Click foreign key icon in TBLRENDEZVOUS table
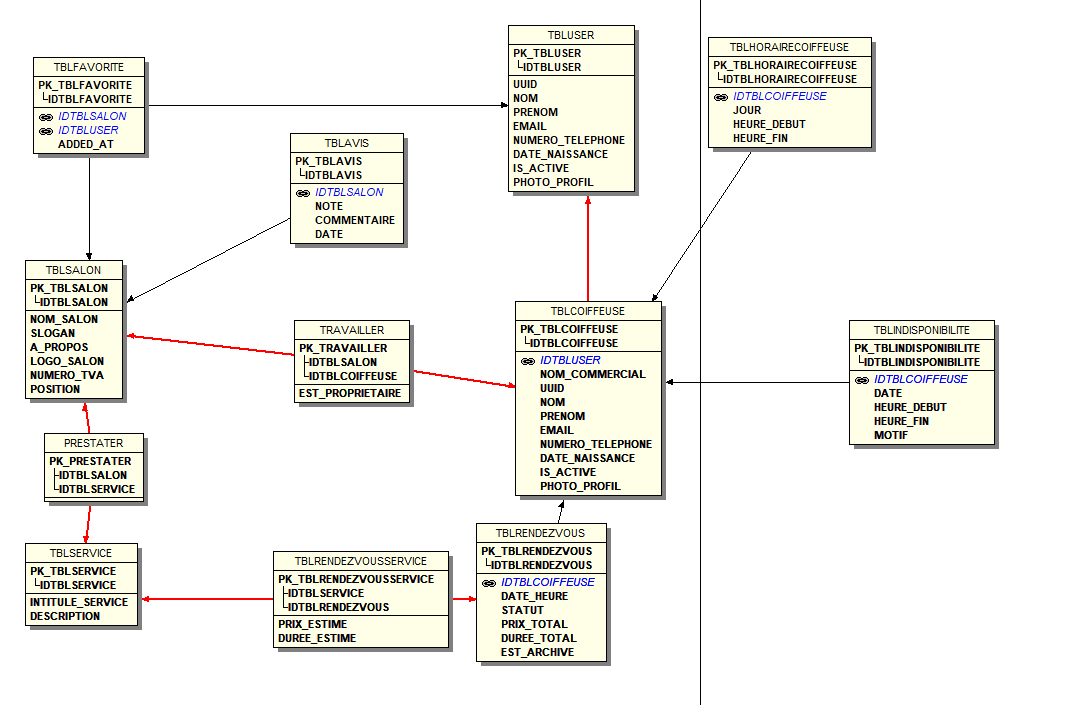The width and height of the screenshot is (1085, 705). pos(489,583)
